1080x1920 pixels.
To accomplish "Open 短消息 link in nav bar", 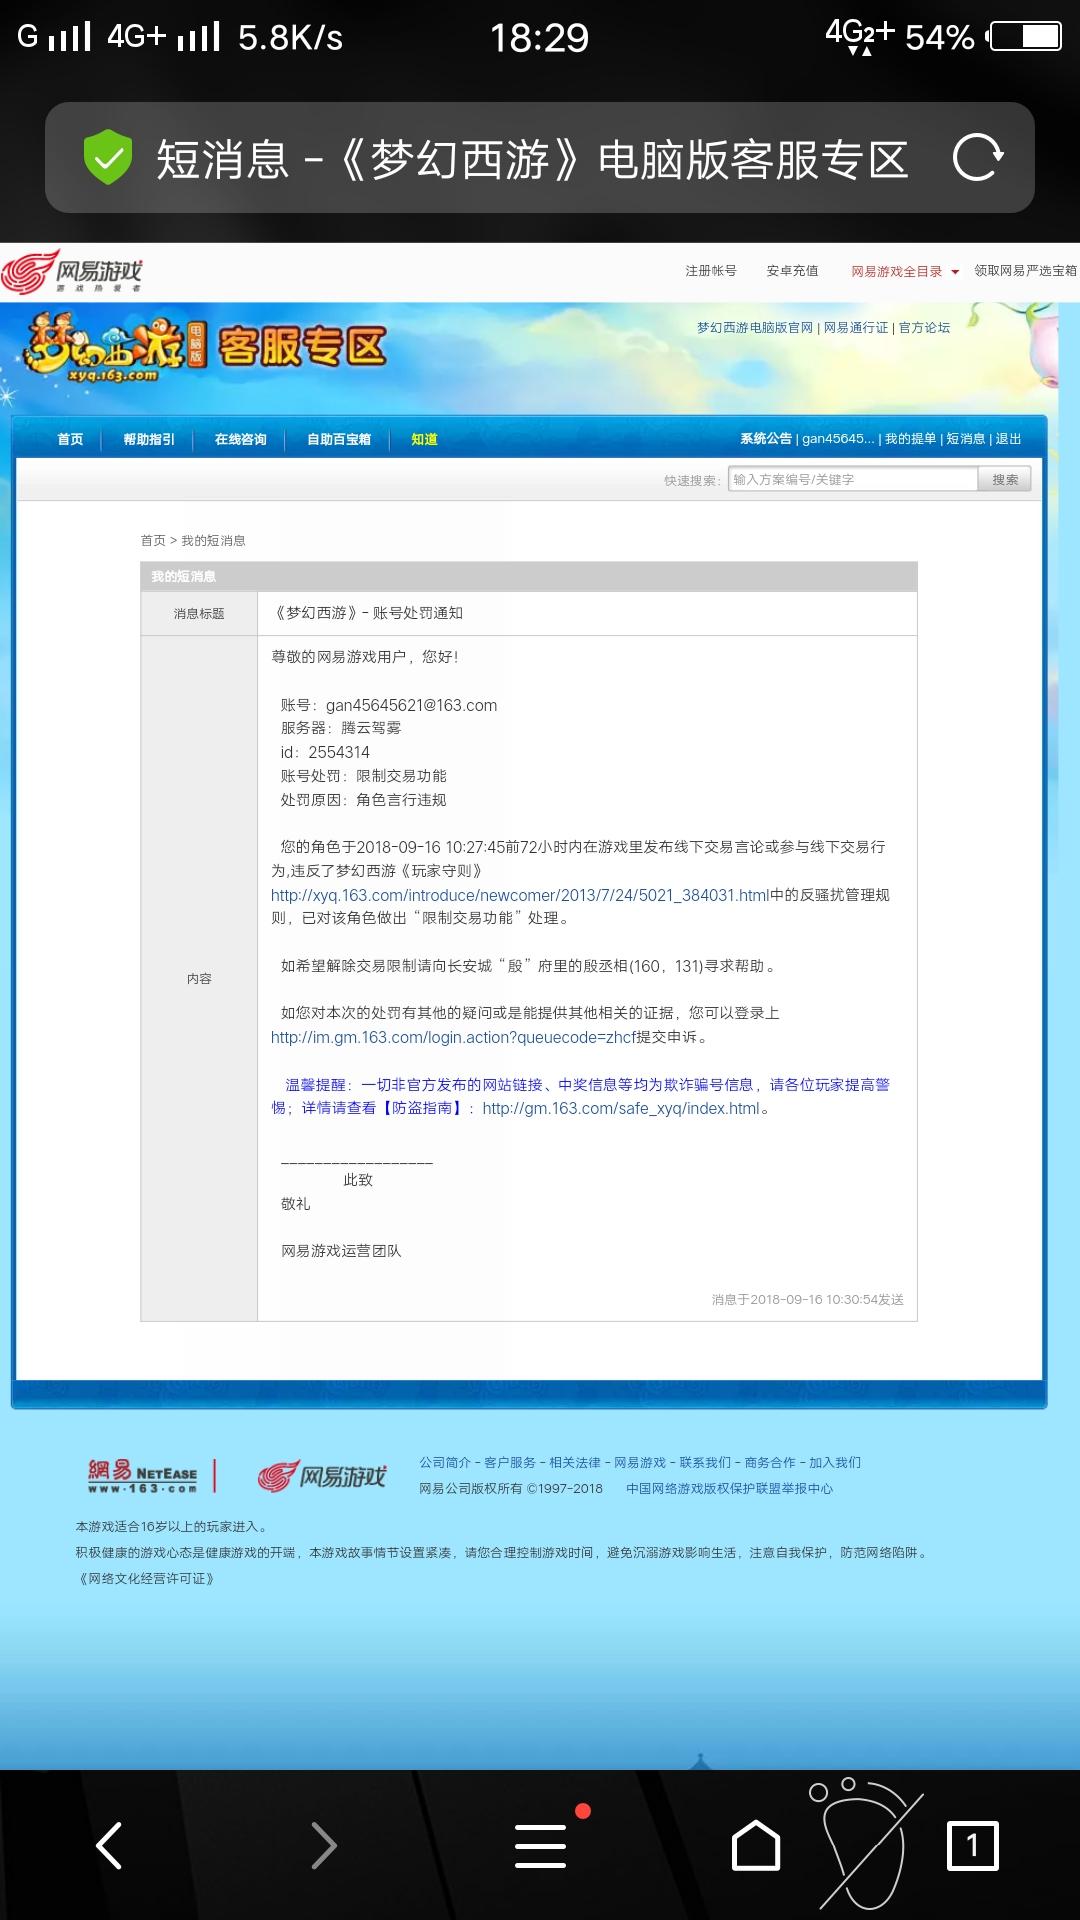I will [x=966, y=438].
